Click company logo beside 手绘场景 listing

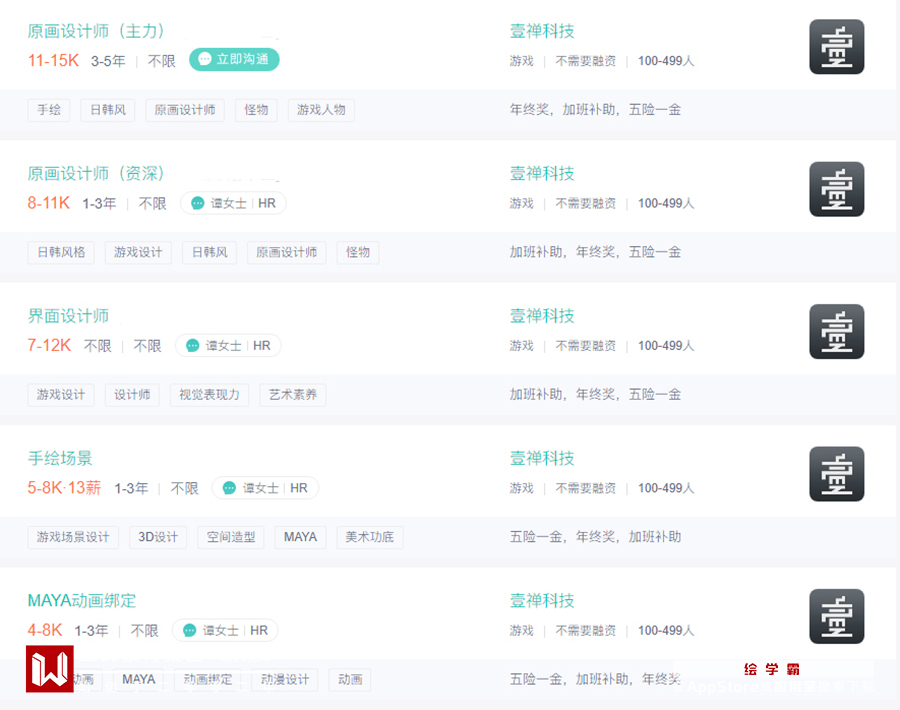click(x=836, y=474)
